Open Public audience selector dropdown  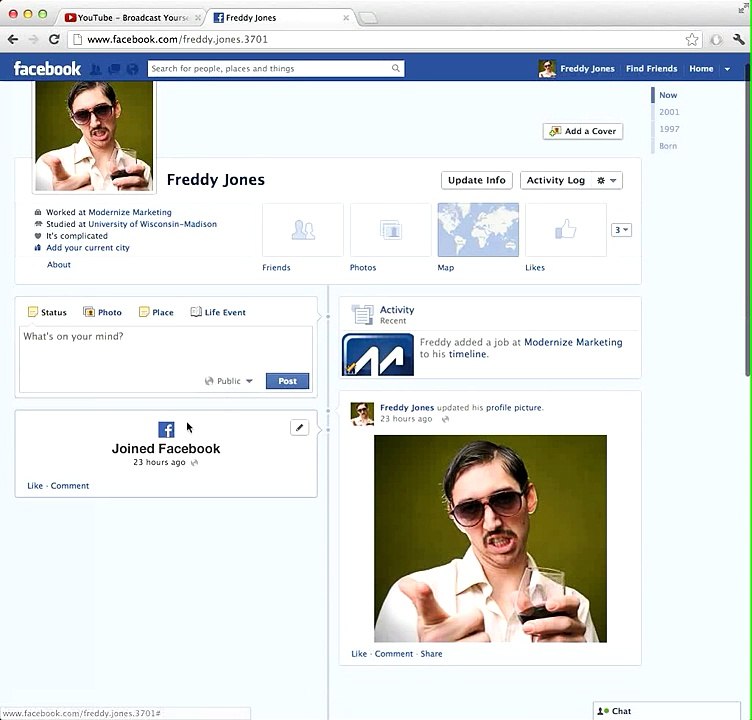pos(228,381)
